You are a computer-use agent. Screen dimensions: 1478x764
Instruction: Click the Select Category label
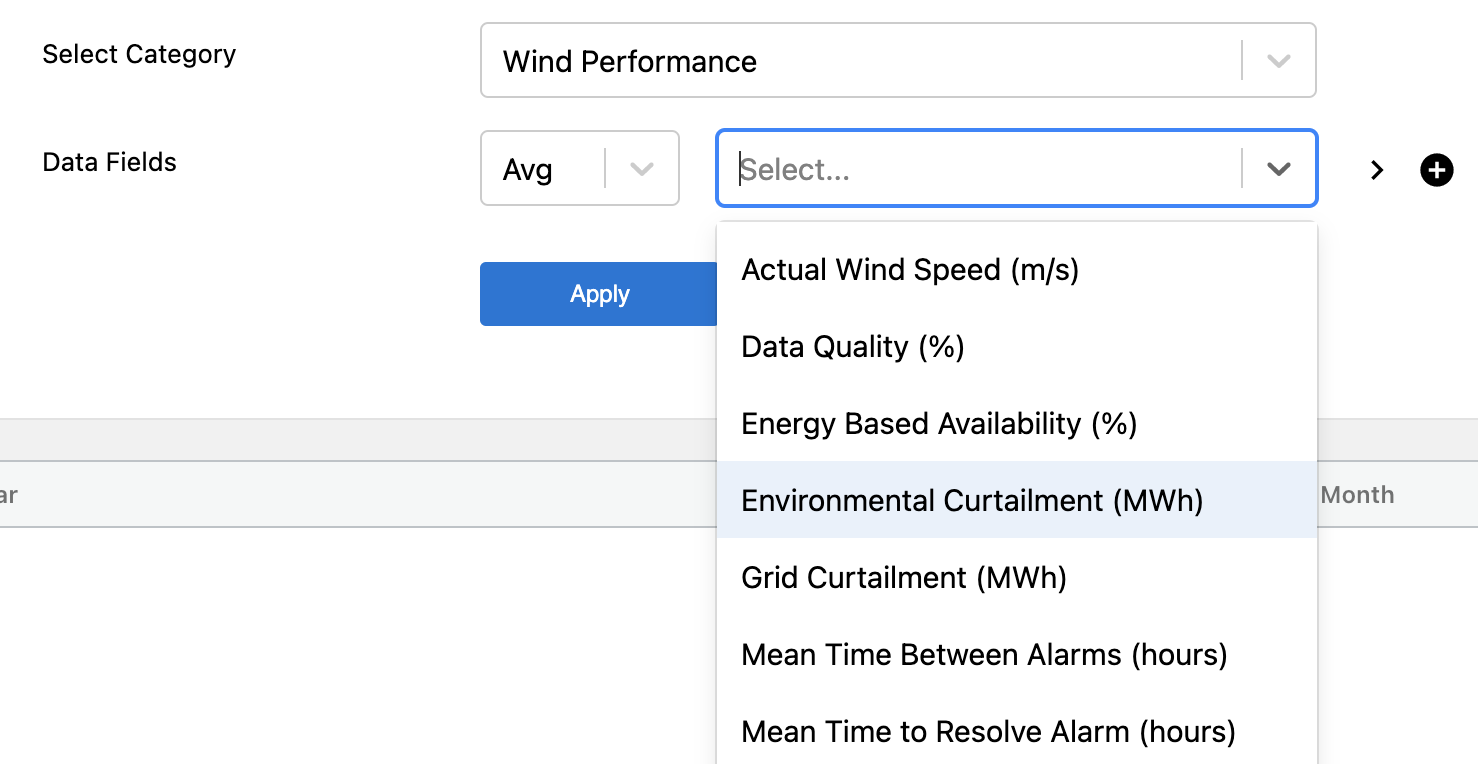139,54
